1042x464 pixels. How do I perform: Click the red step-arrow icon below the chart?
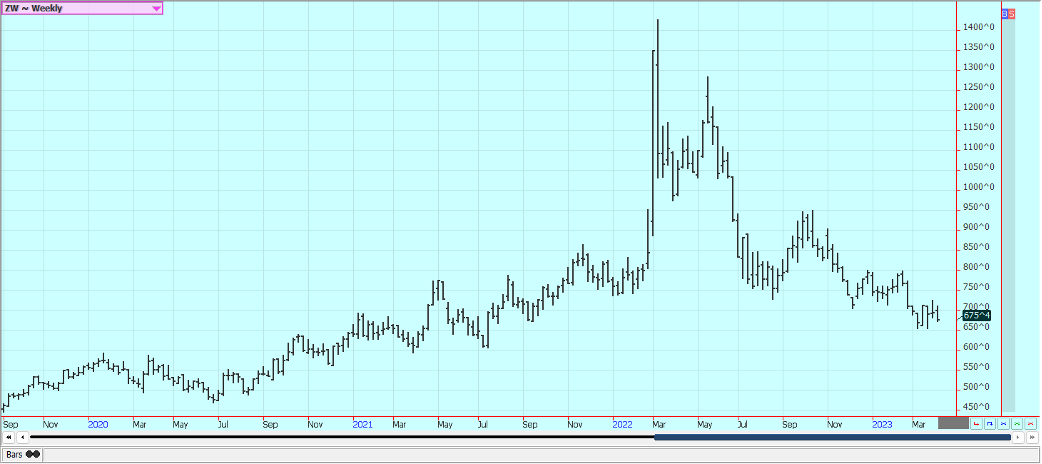click(976, 423)
